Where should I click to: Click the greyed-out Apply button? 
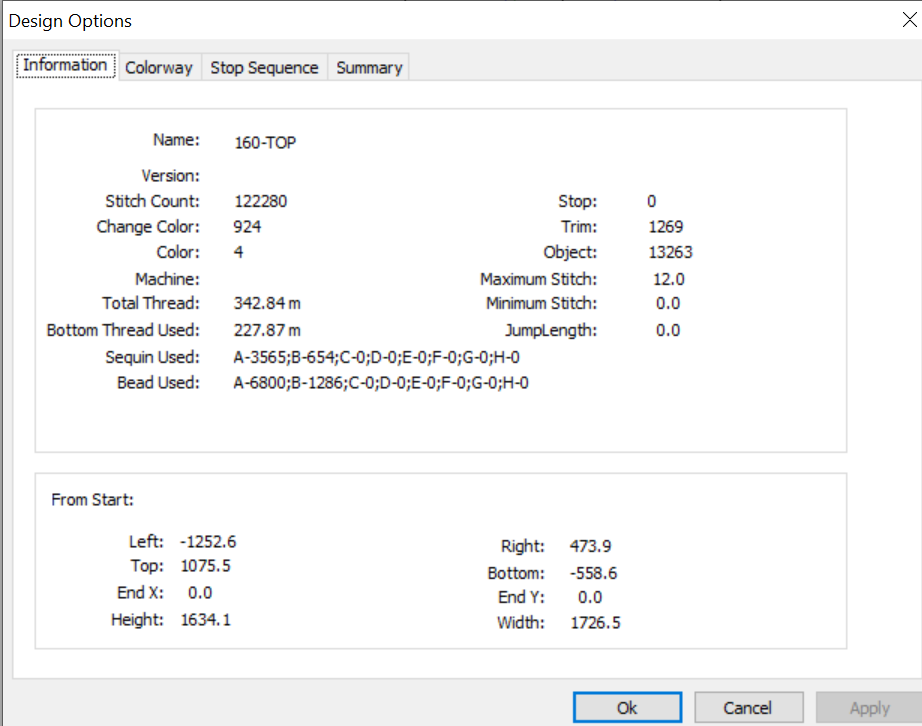pyautogui.click(x=869, y=707)
